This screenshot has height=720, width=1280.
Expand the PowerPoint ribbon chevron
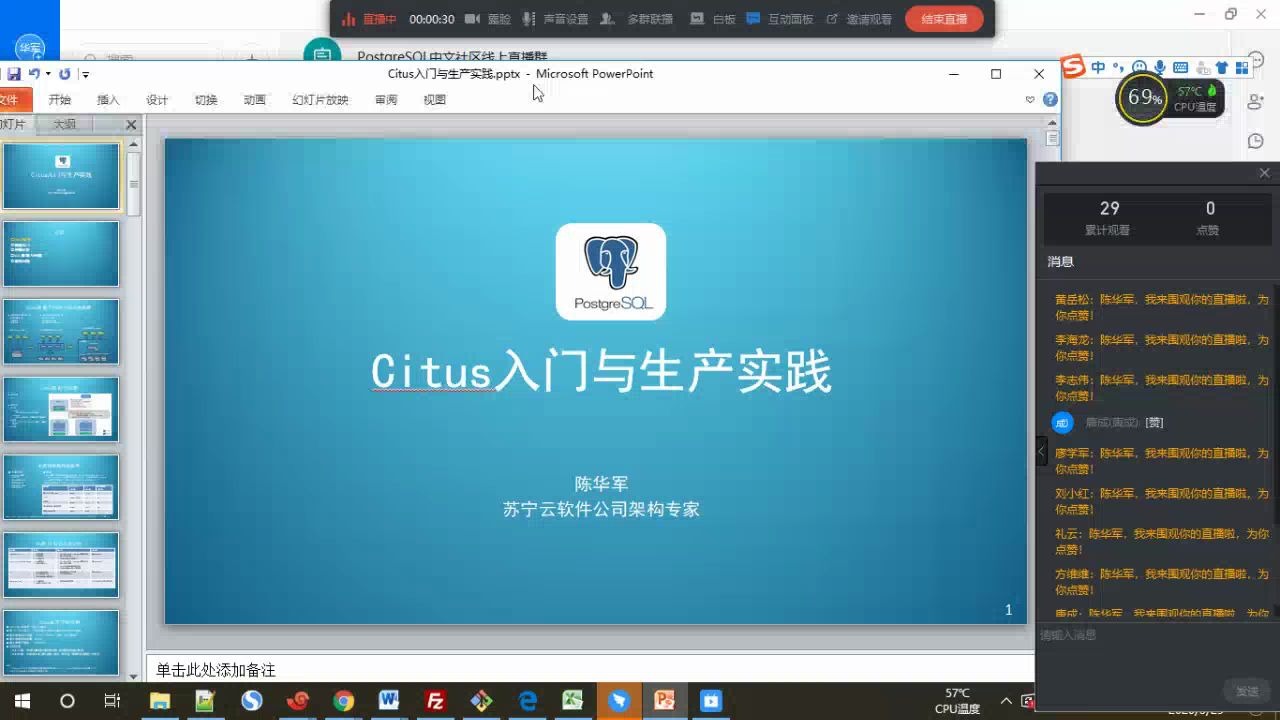point(1030,100)
